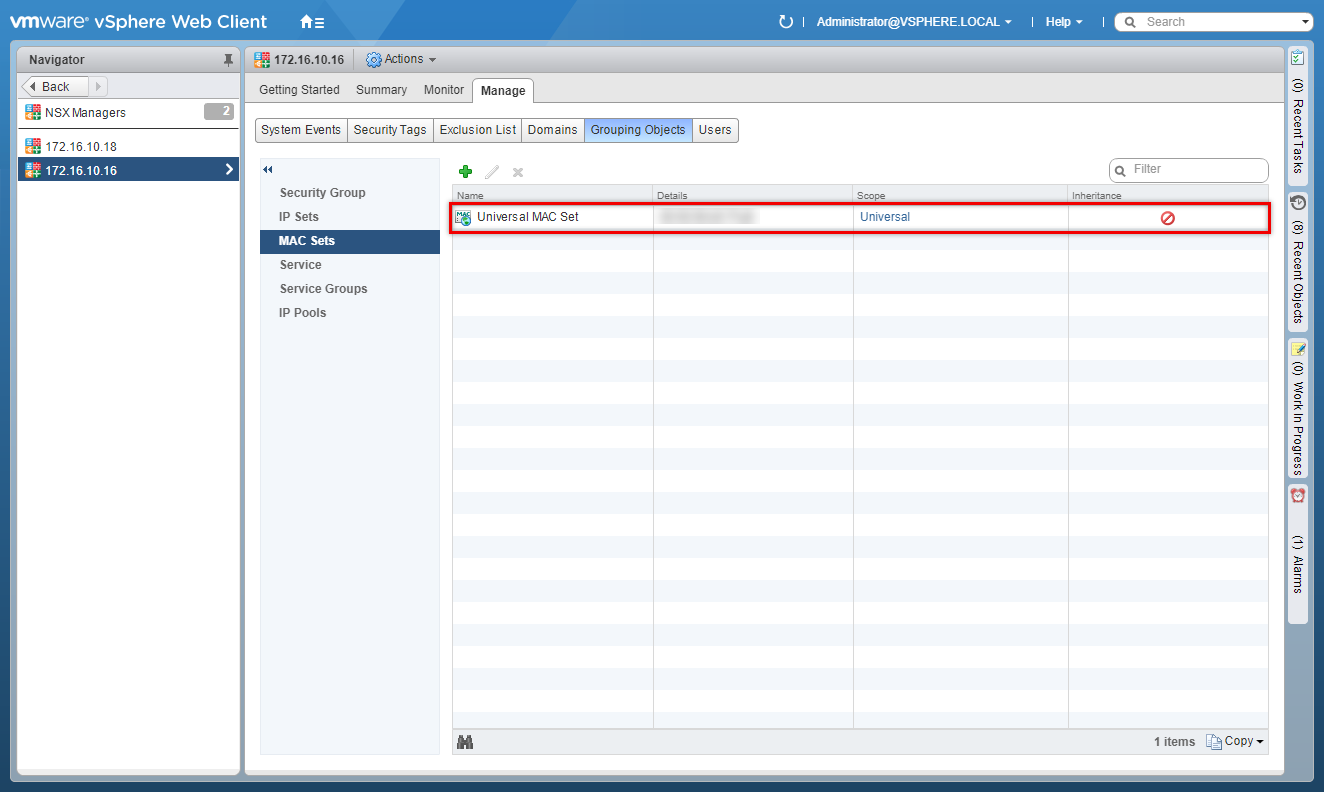1324x792 pixels.
Task: Open the Help dropdown menu
Action: click(1063, 22)
